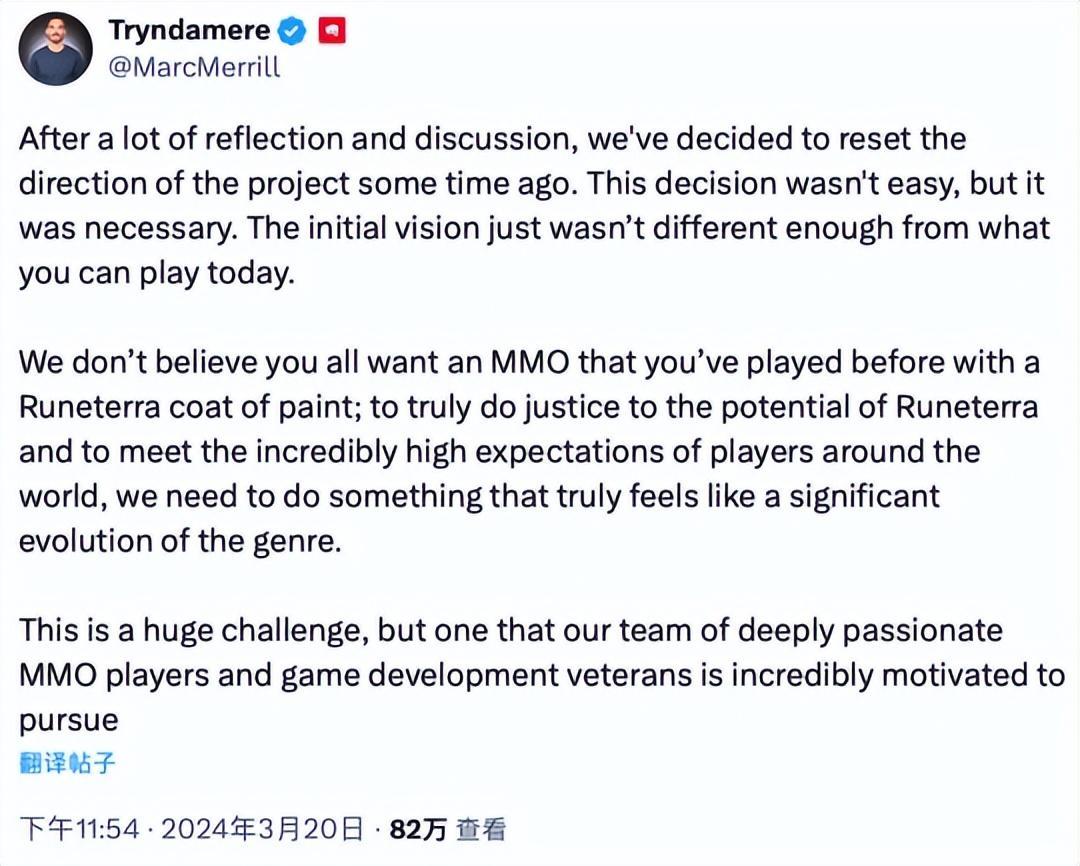1080x866 pixels.
Task: Click the 查看 views label
Action: pos(481,829)
